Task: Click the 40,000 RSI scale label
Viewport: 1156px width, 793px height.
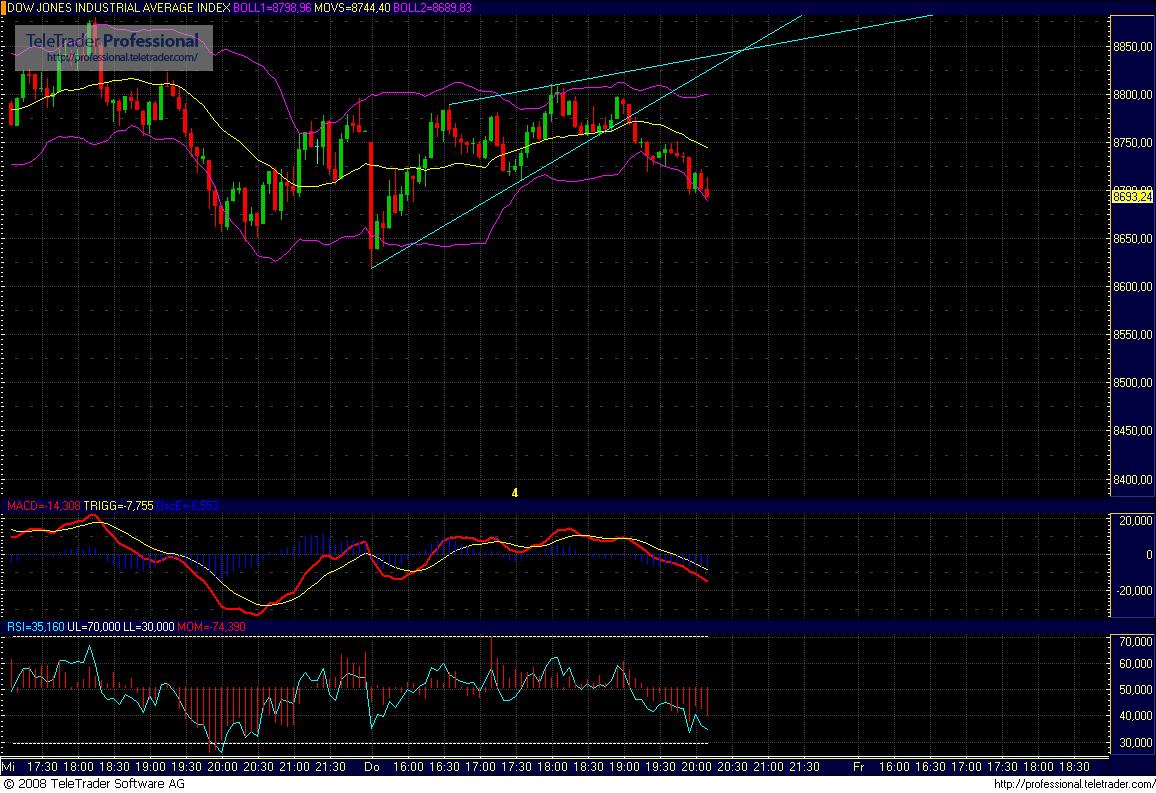Action: click(1135, 716)
